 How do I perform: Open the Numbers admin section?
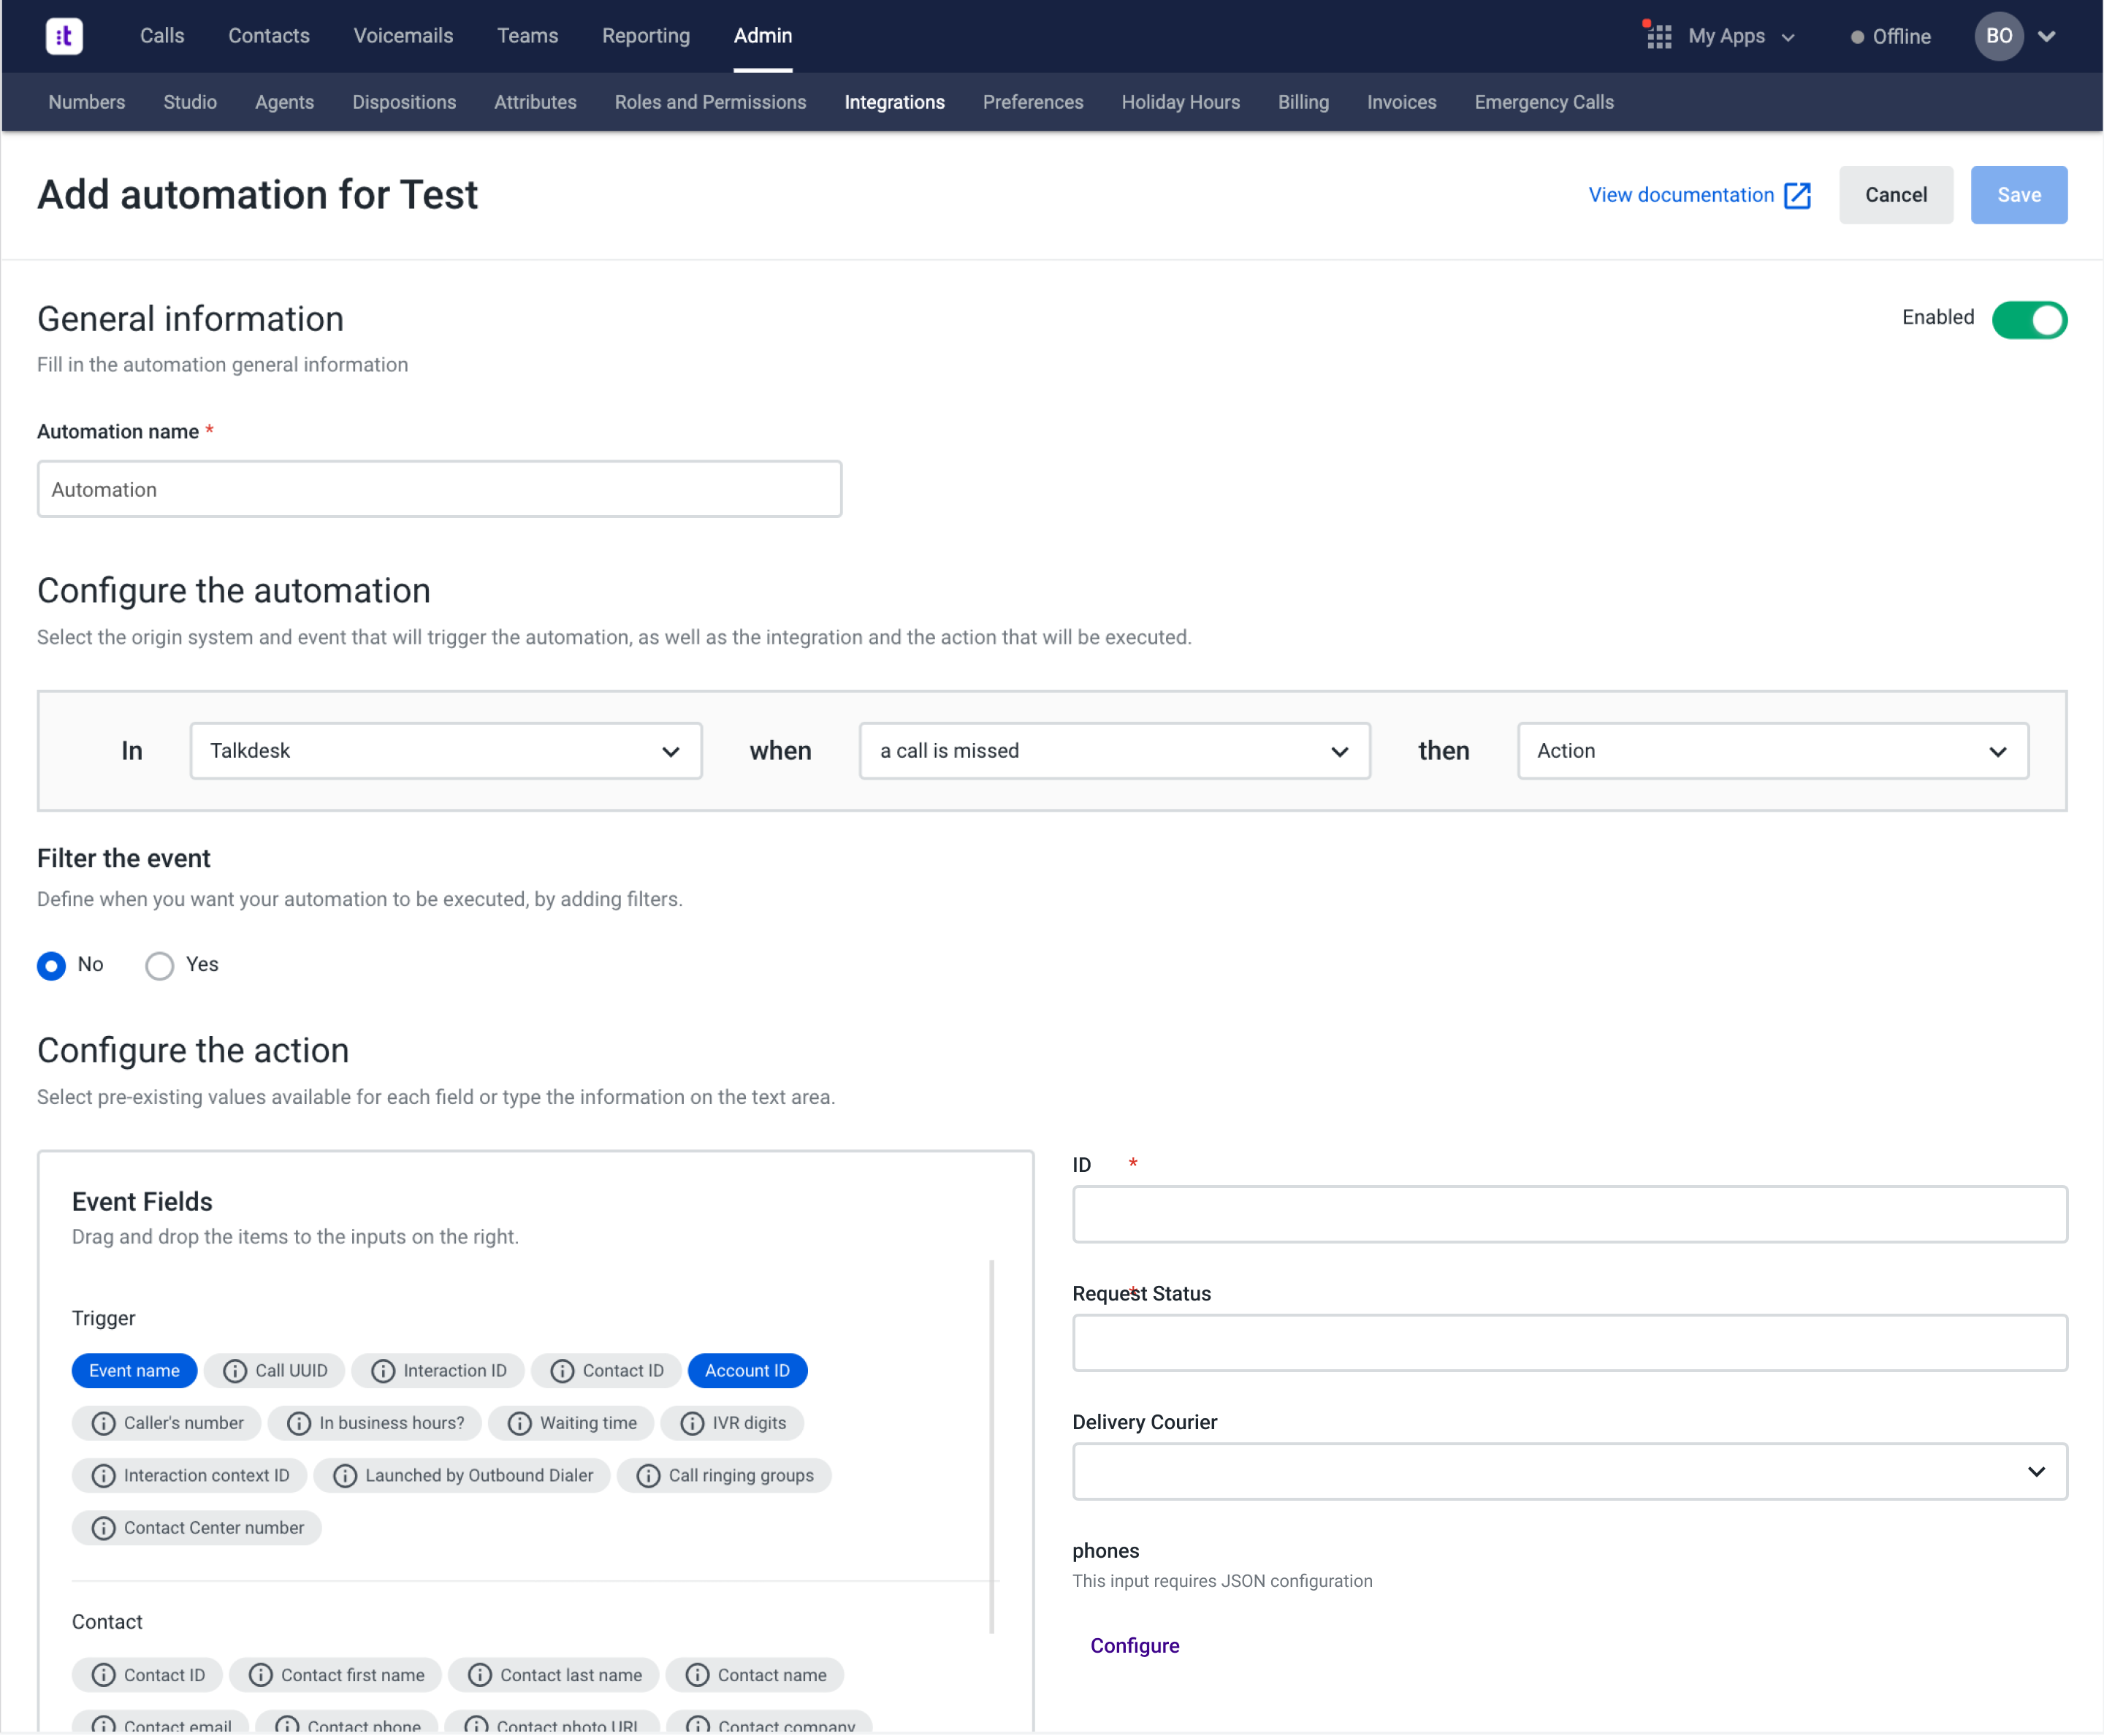[87, 102]
